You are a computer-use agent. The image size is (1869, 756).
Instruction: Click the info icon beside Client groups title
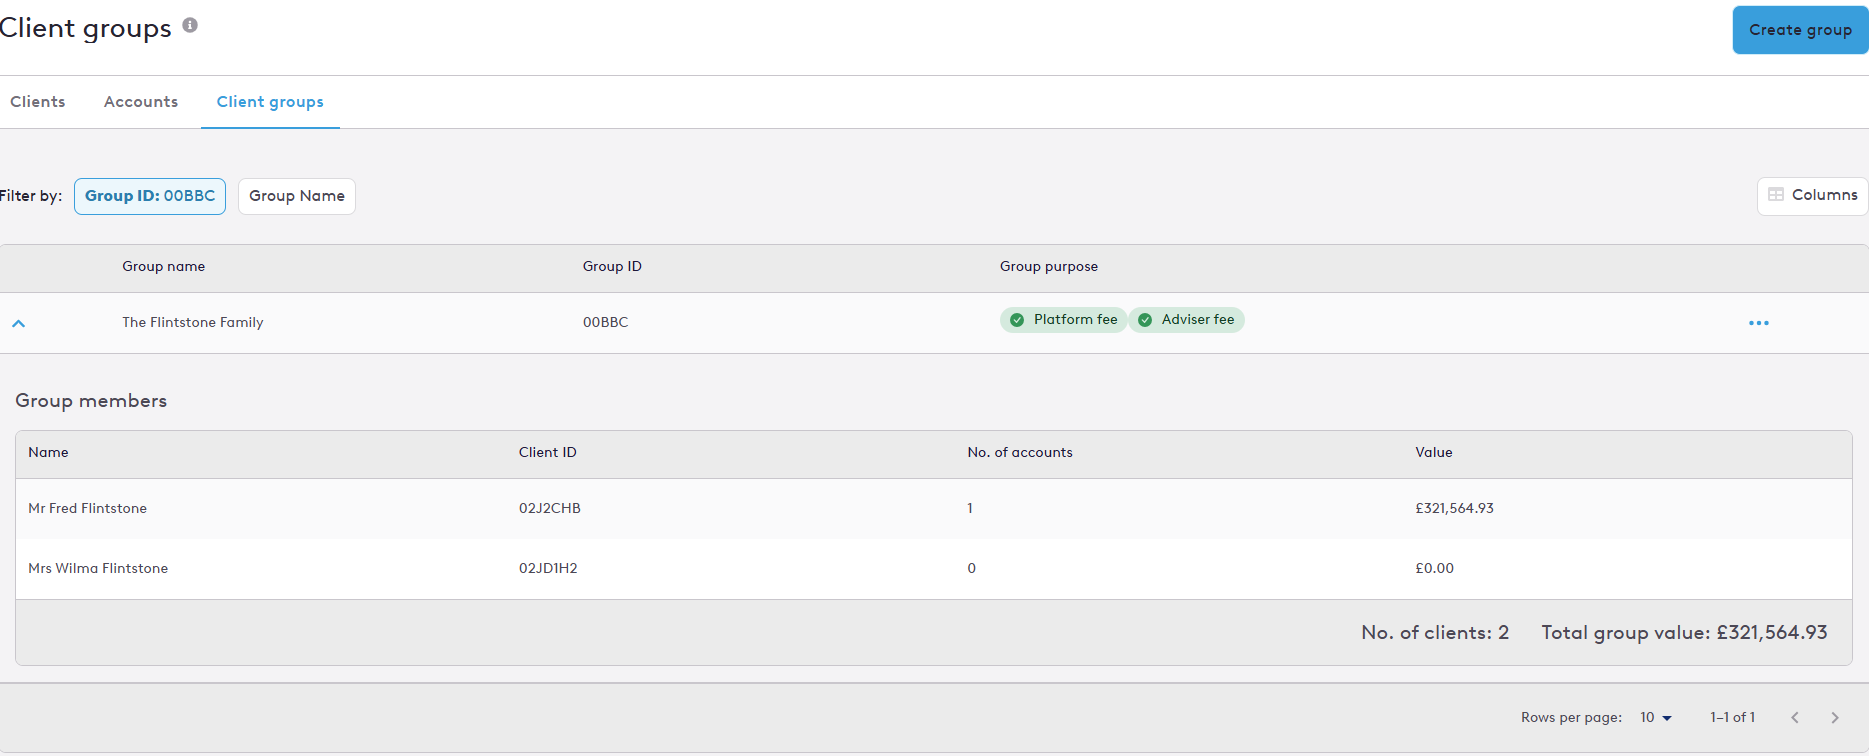[x=190, y=25]
